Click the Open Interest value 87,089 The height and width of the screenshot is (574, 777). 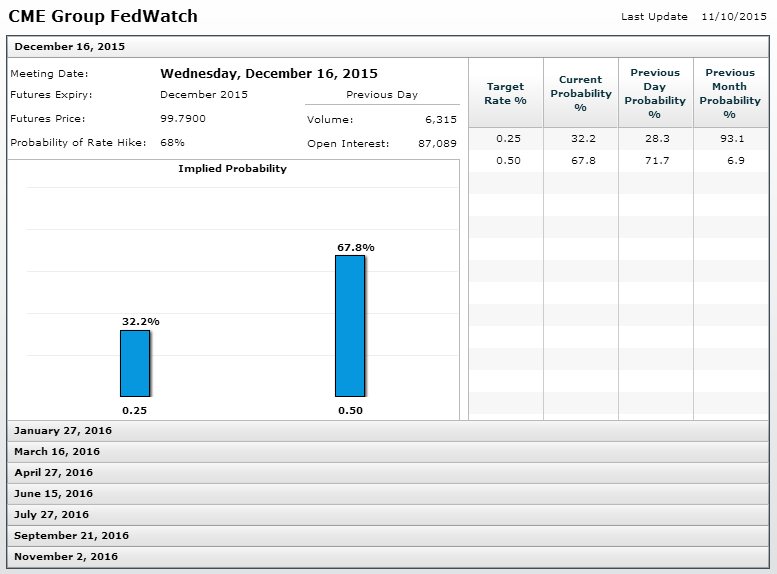tap(437, 144)
